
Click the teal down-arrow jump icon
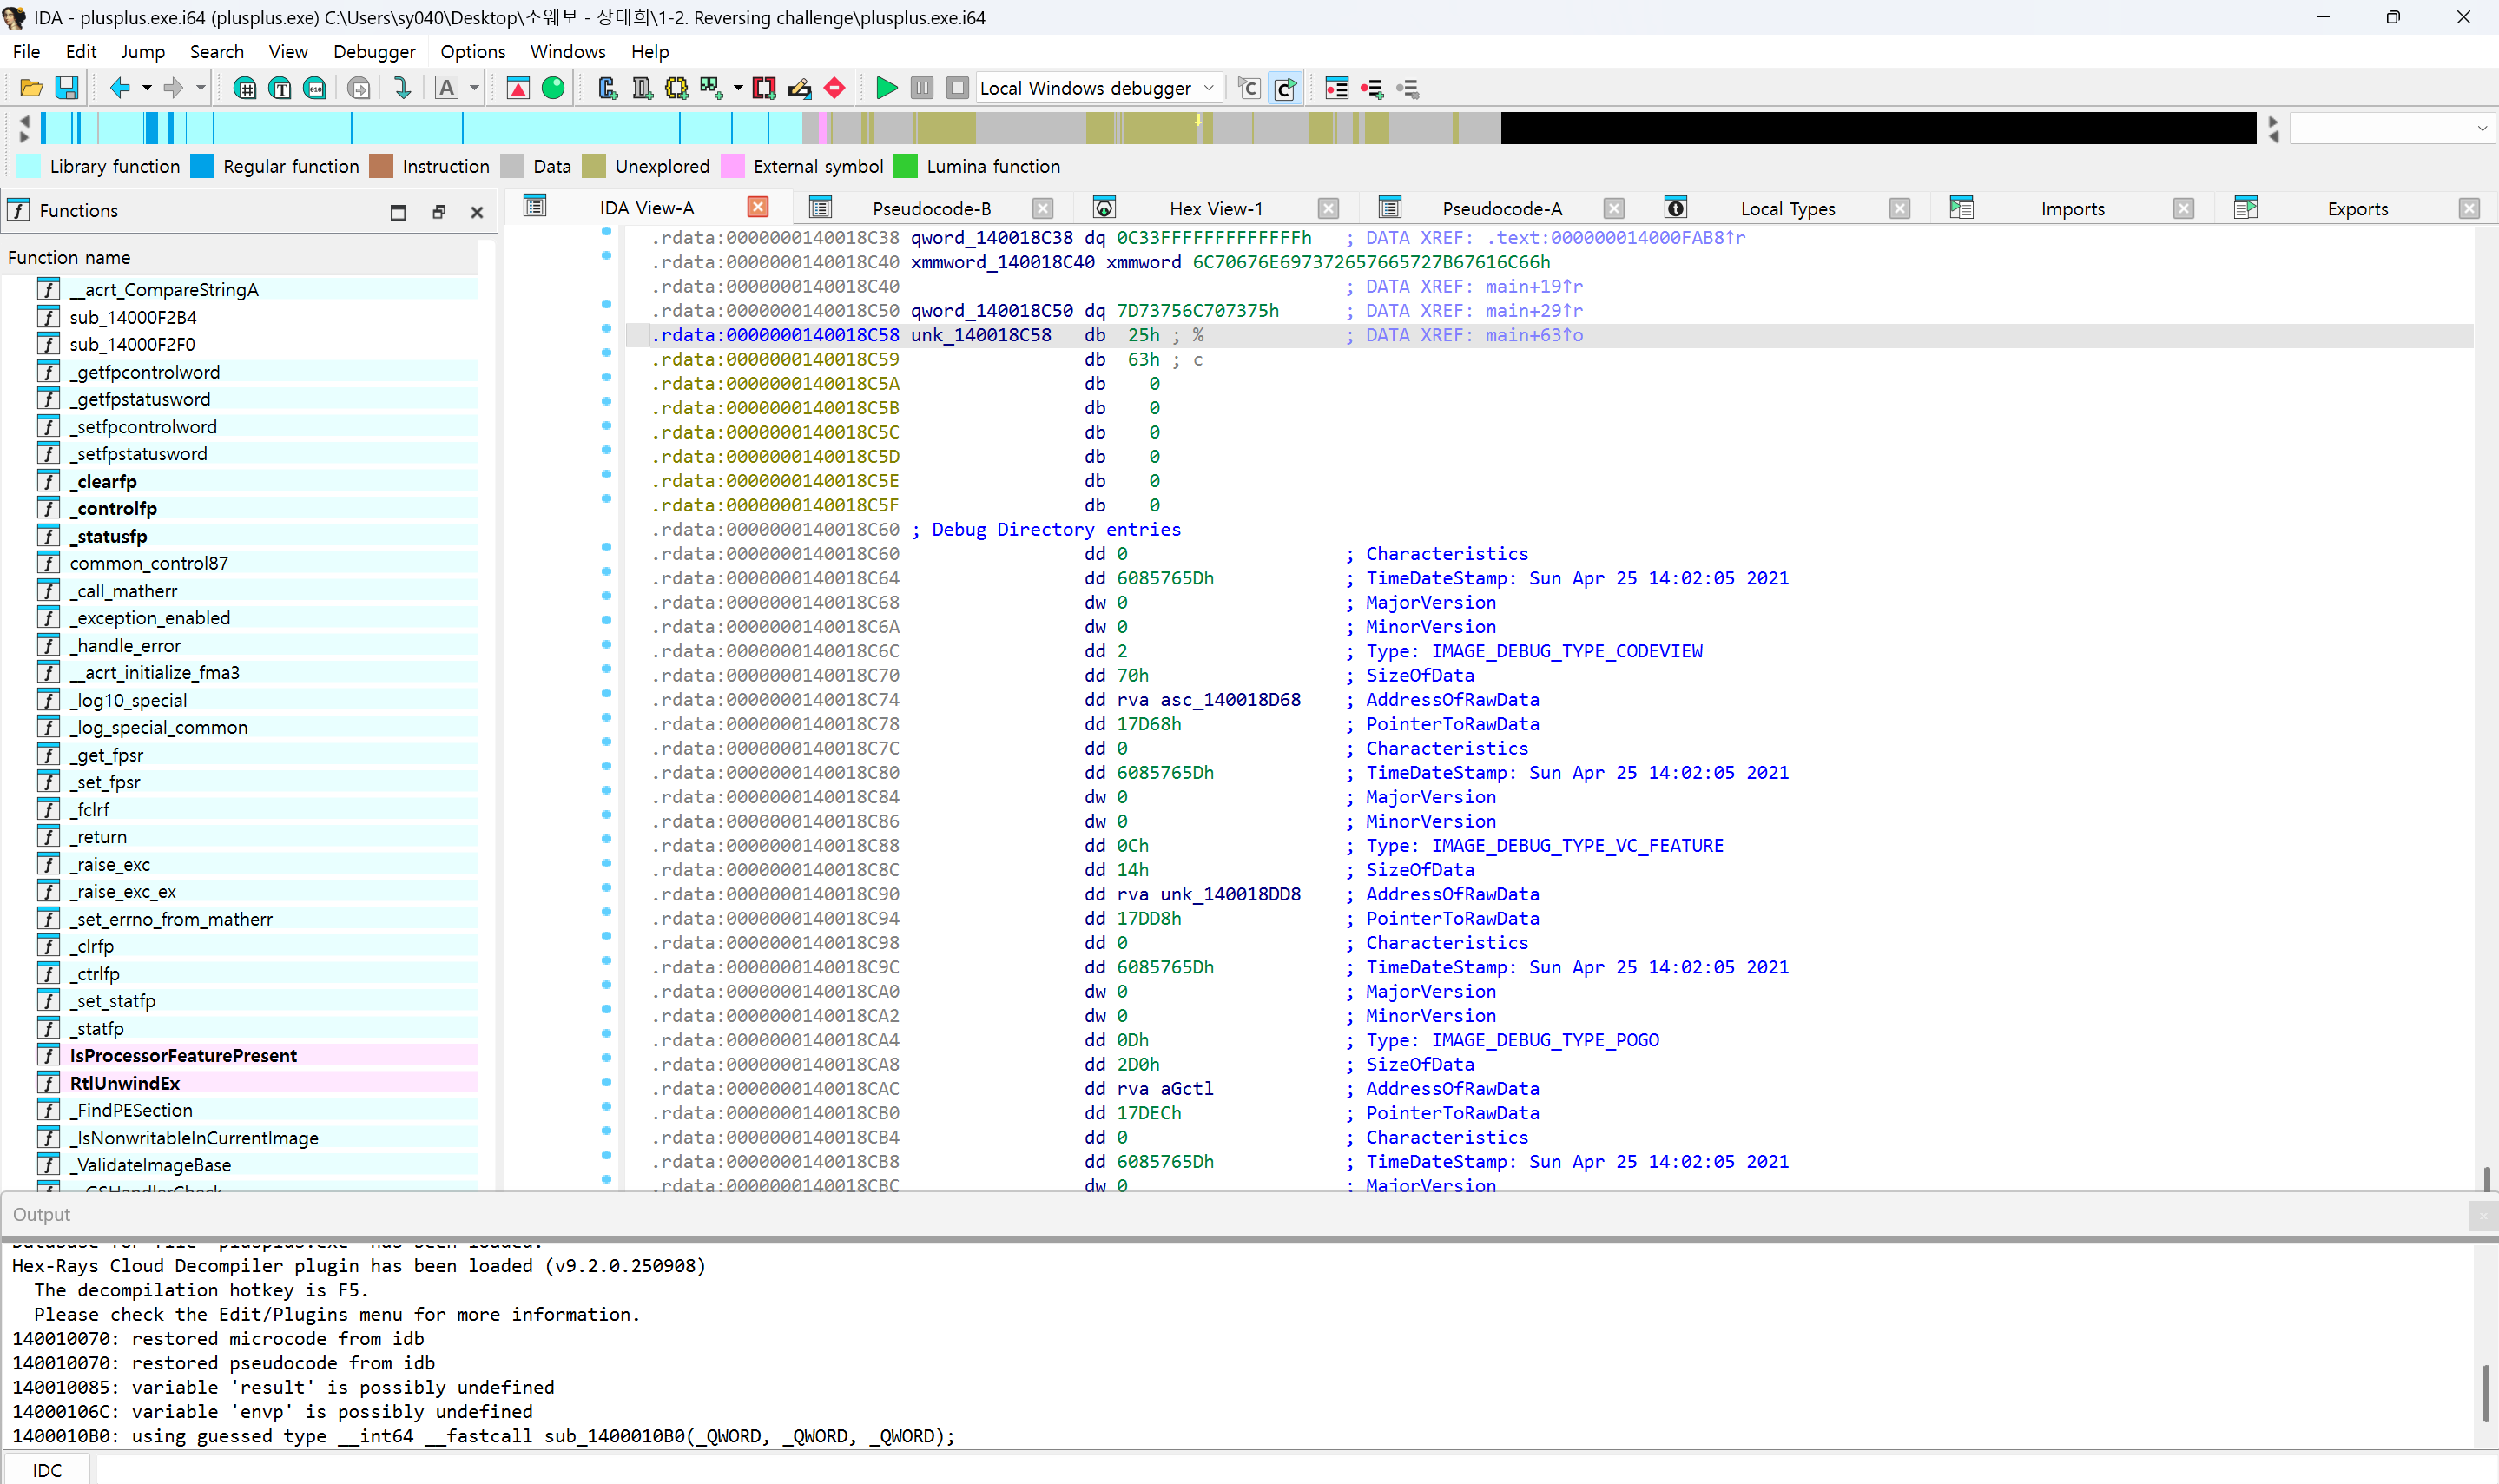point(402,88)
